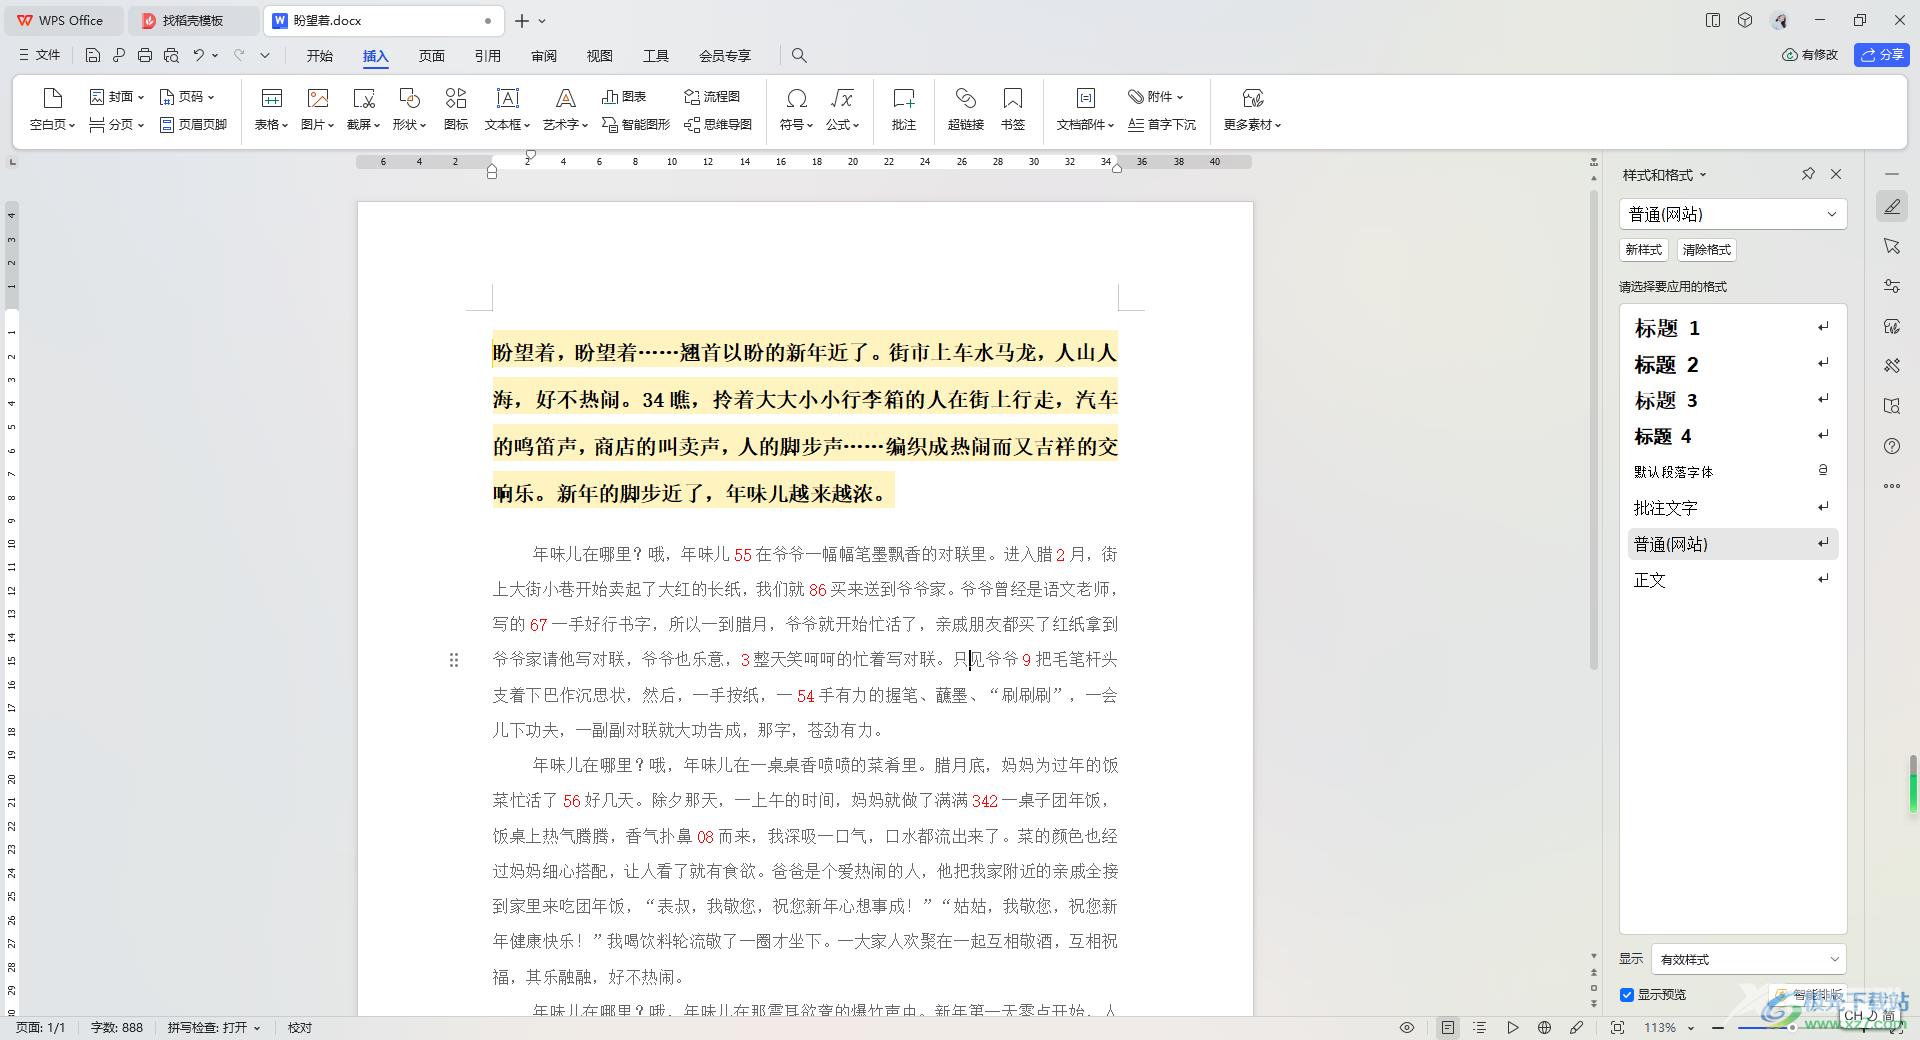1920x1040 pixels.
Task: Click the zoom out minus button
Action: [1718, 1028]
